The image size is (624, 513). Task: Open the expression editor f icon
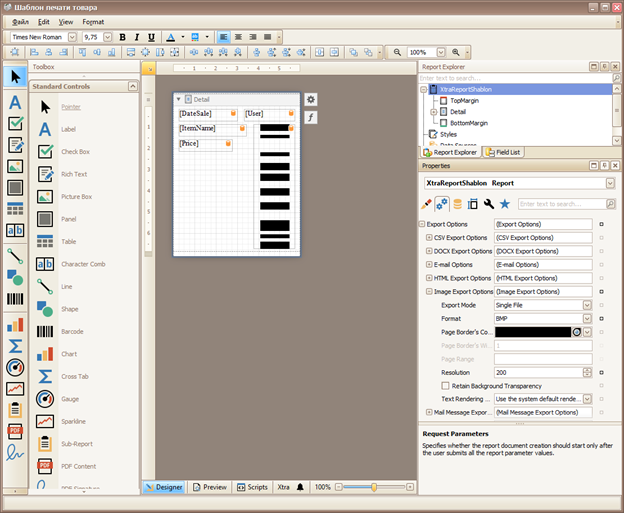pyautogui.click(x=311, y=117)
